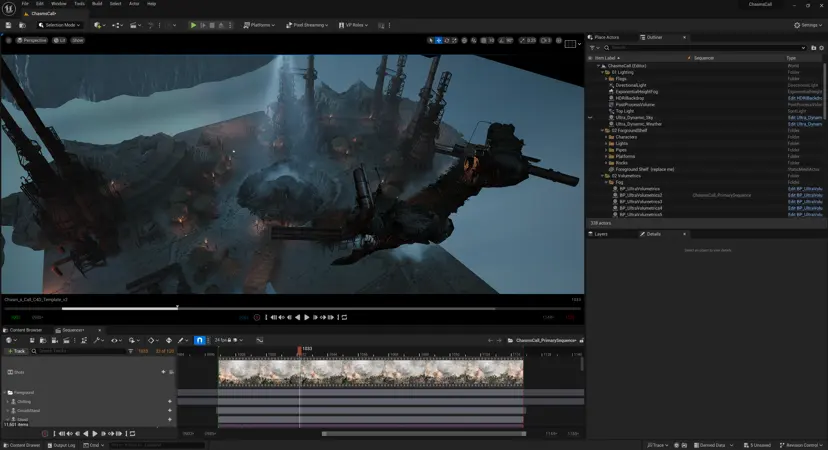Expand the Characters folder in Outliner
The width and height of the screenshot is (828, 450).
pyautogui.click(x=606, y=137)
